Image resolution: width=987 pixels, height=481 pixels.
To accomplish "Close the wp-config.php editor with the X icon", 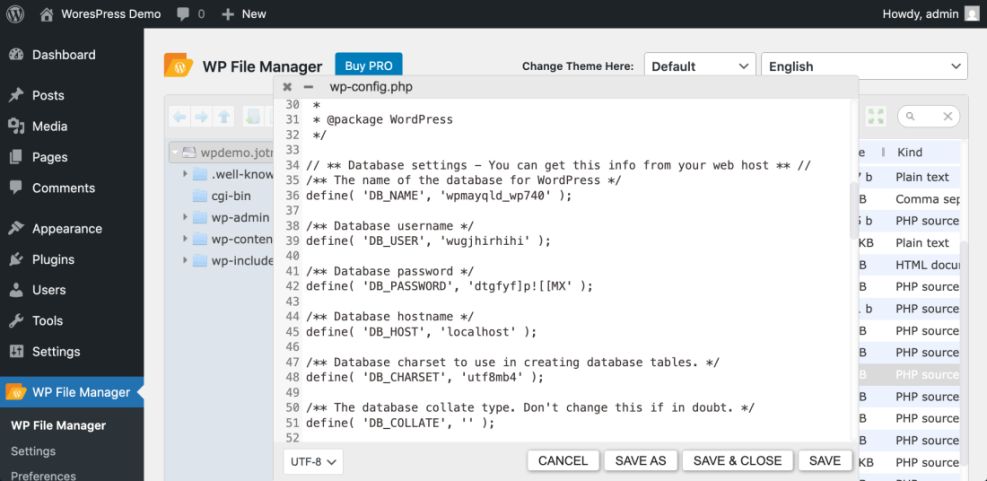I will point(287,87).
